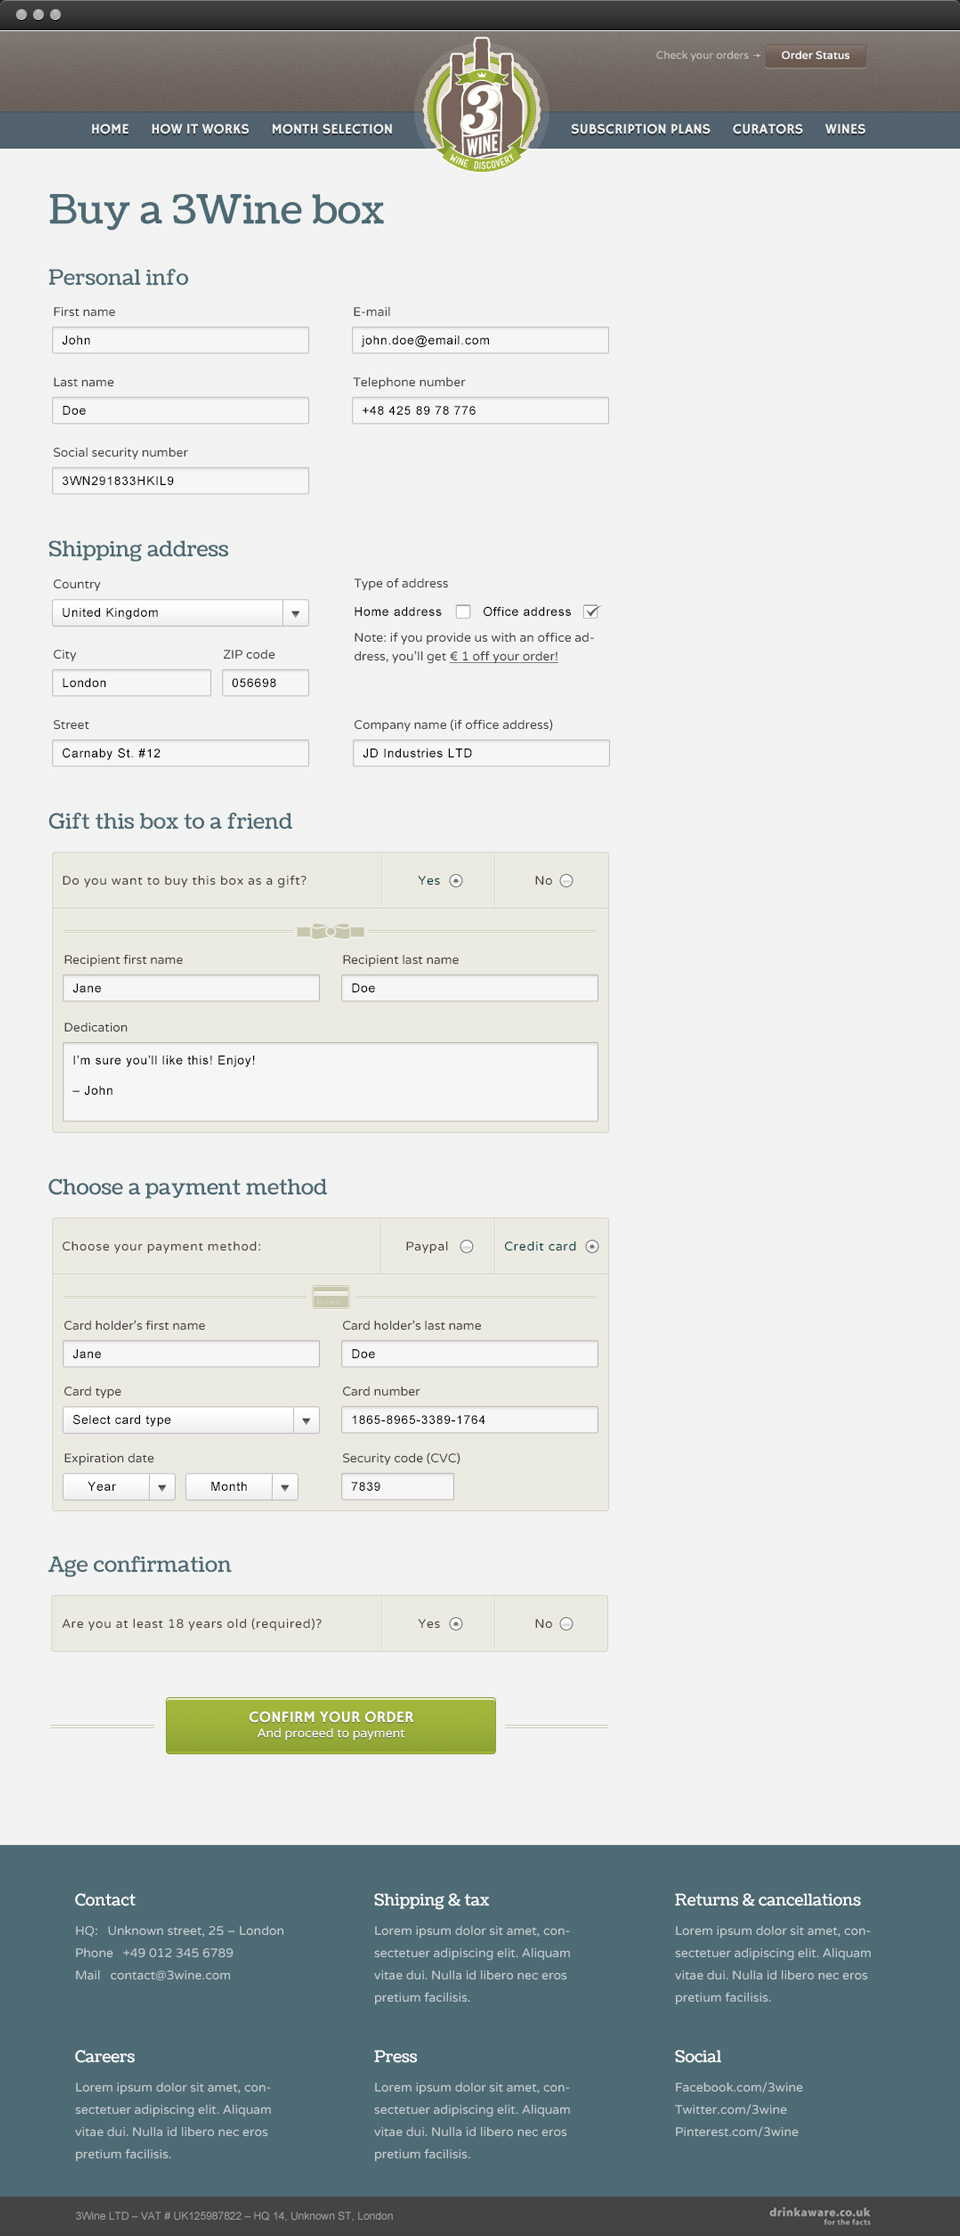This screenshot has height=2236, width=960.
Task: Click the 3Wine logo badge
Action: [x=481, y=105]
